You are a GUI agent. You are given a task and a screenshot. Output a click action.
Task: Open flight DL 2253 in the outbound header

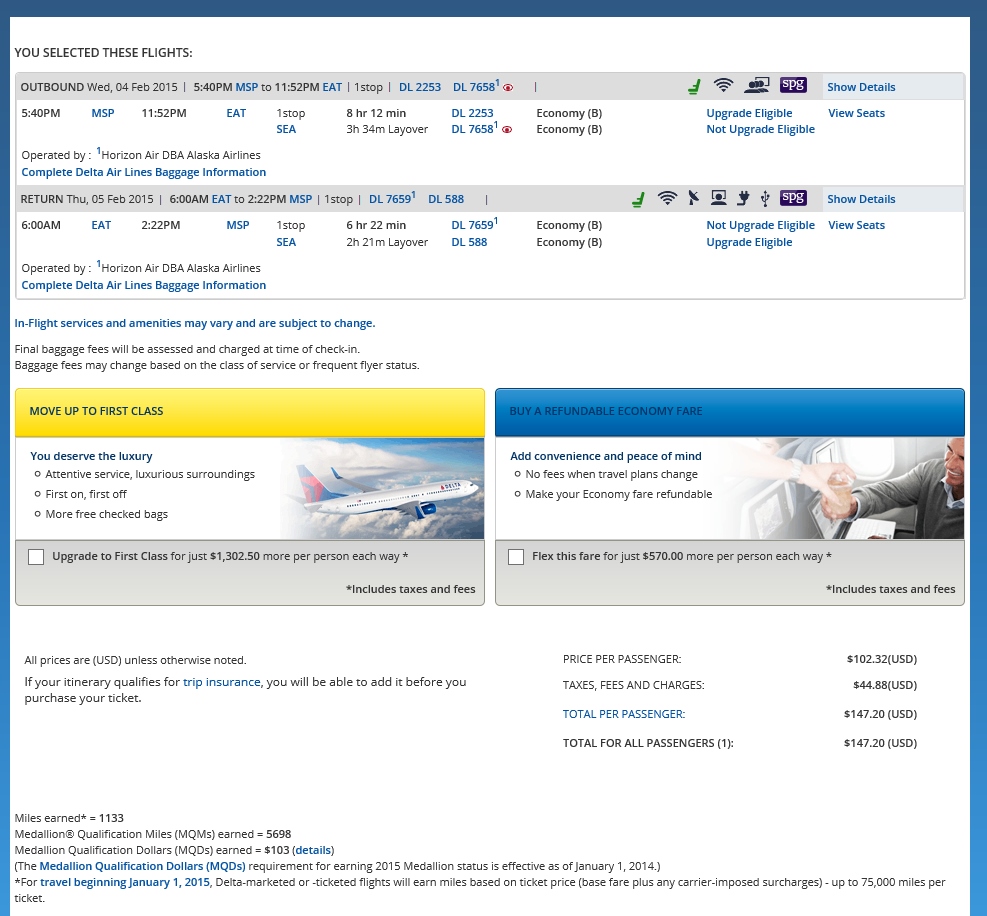click(420, 87)
